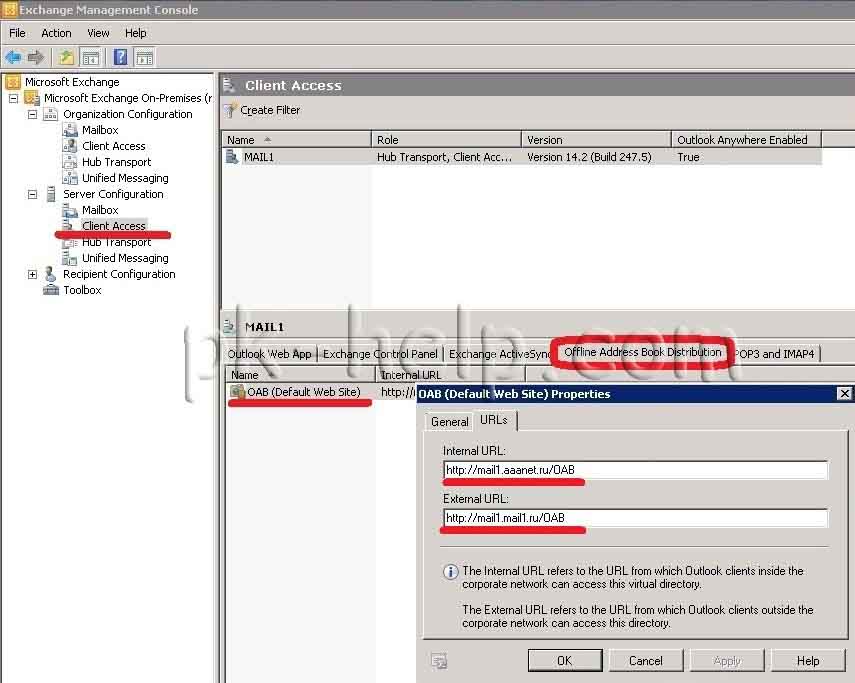Open the Action menu
This screenshot has width=855, height=683.
click(x=56, y=33)
